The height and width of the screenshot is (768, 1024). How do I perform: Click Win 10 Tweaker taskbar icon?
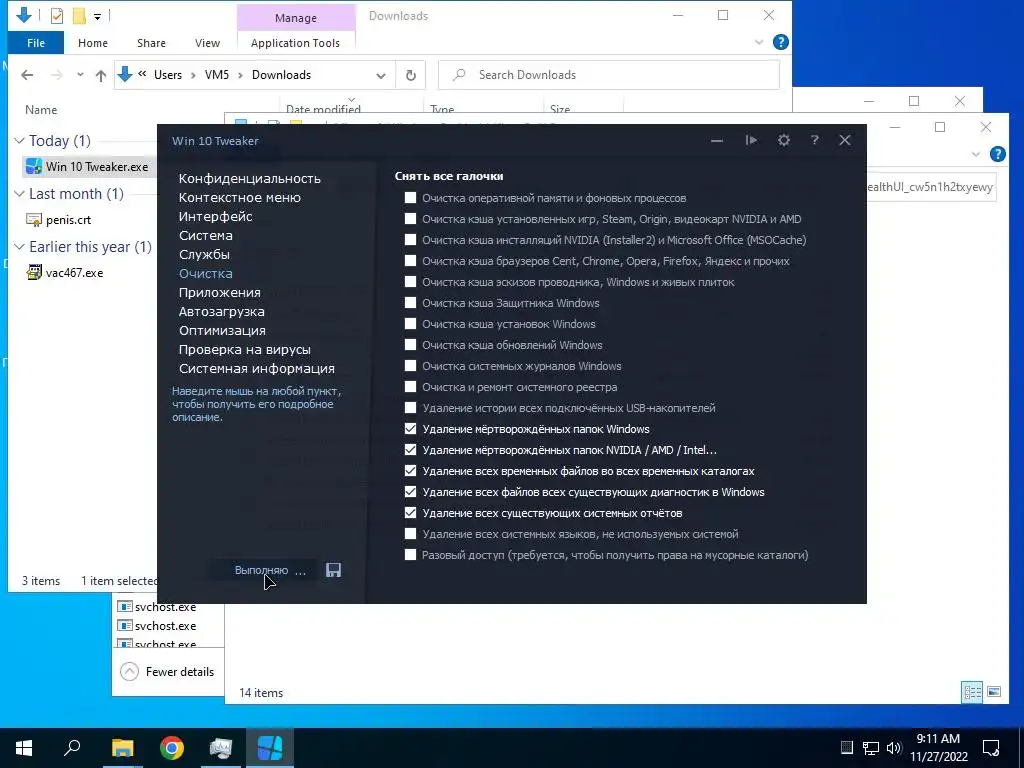[x=270, y=748]
